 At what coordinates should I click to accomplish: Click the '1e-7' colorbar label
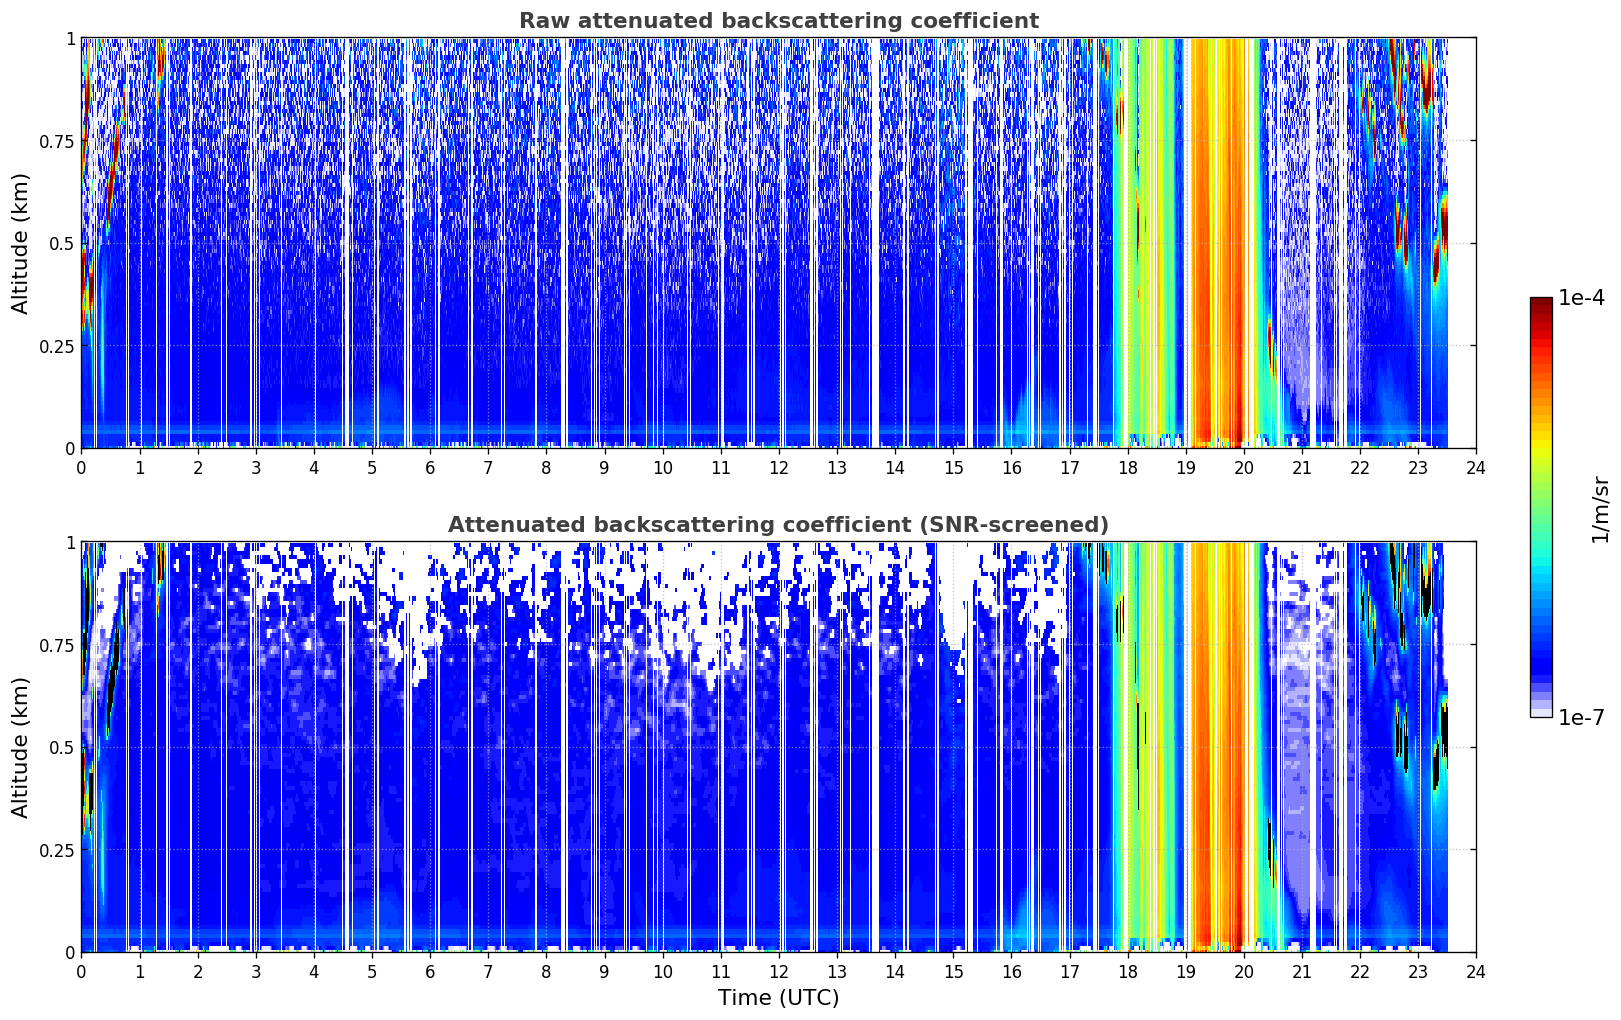coord(1580,718)
